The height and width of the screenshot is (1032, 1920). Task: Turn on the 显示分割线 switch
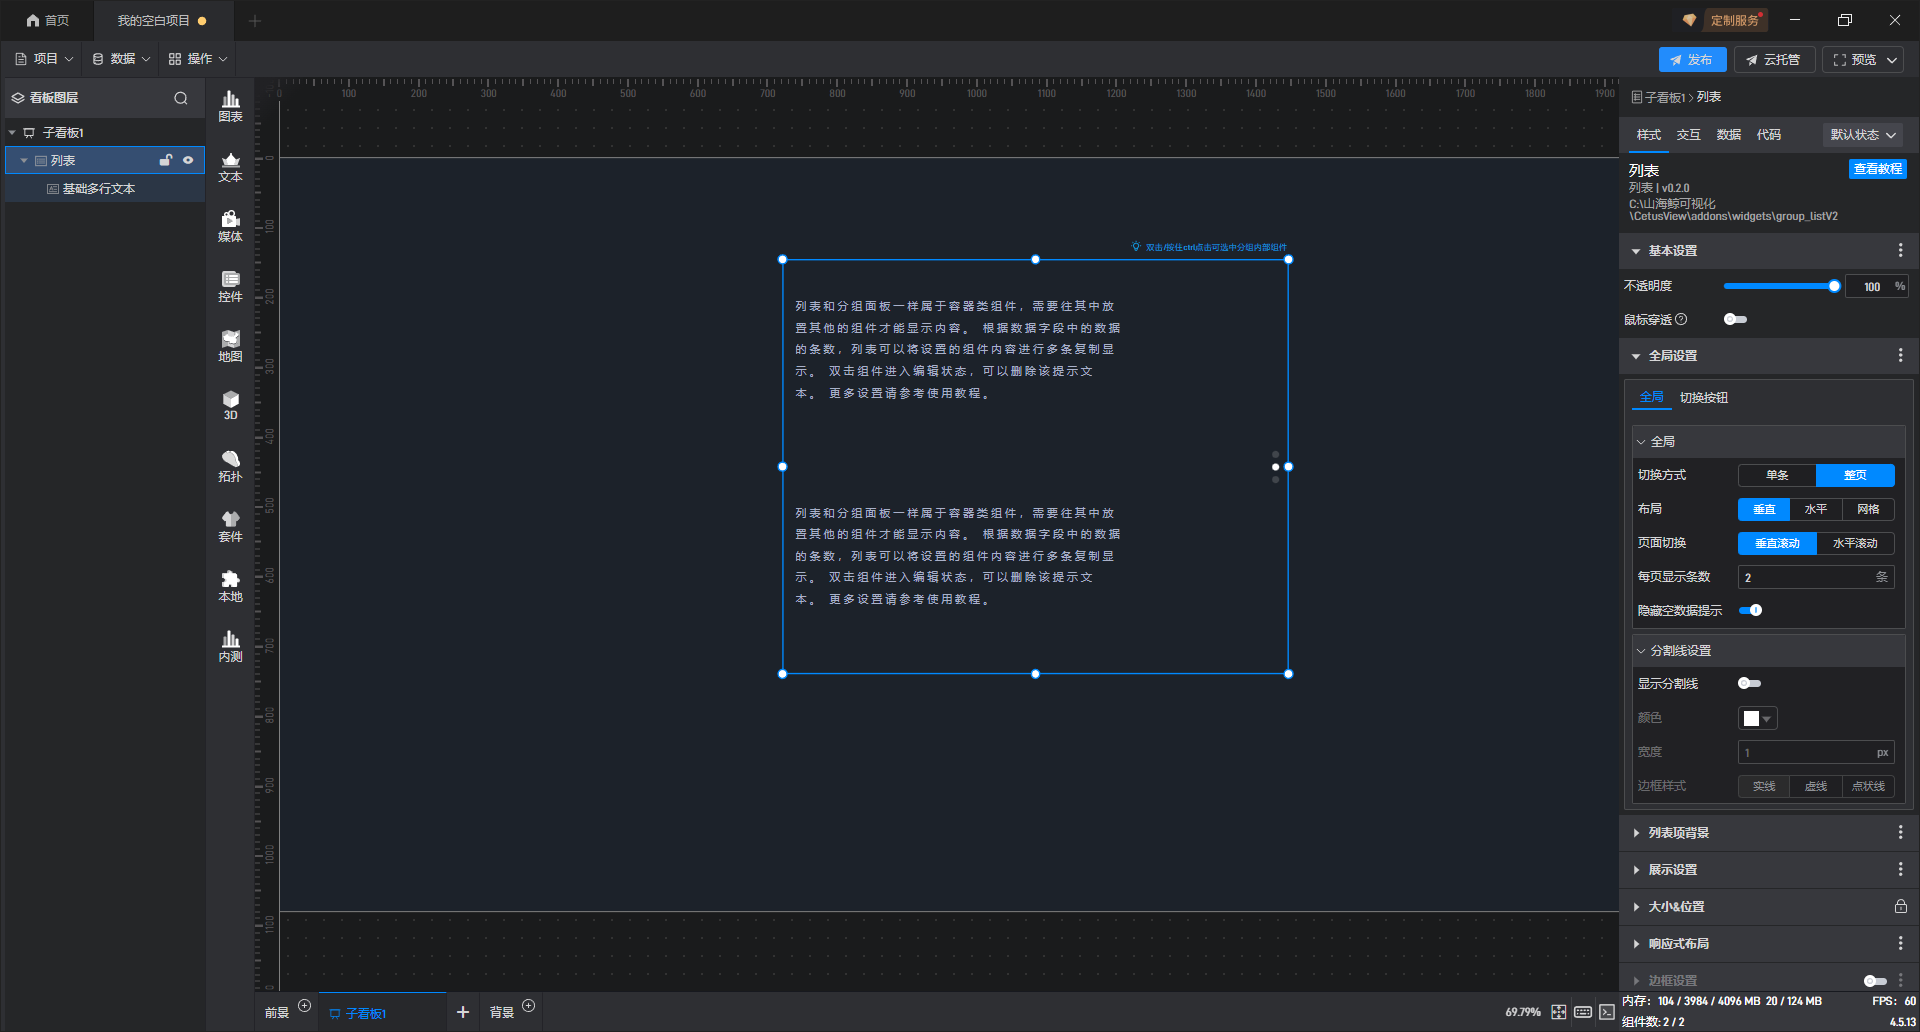(1749, 684)
